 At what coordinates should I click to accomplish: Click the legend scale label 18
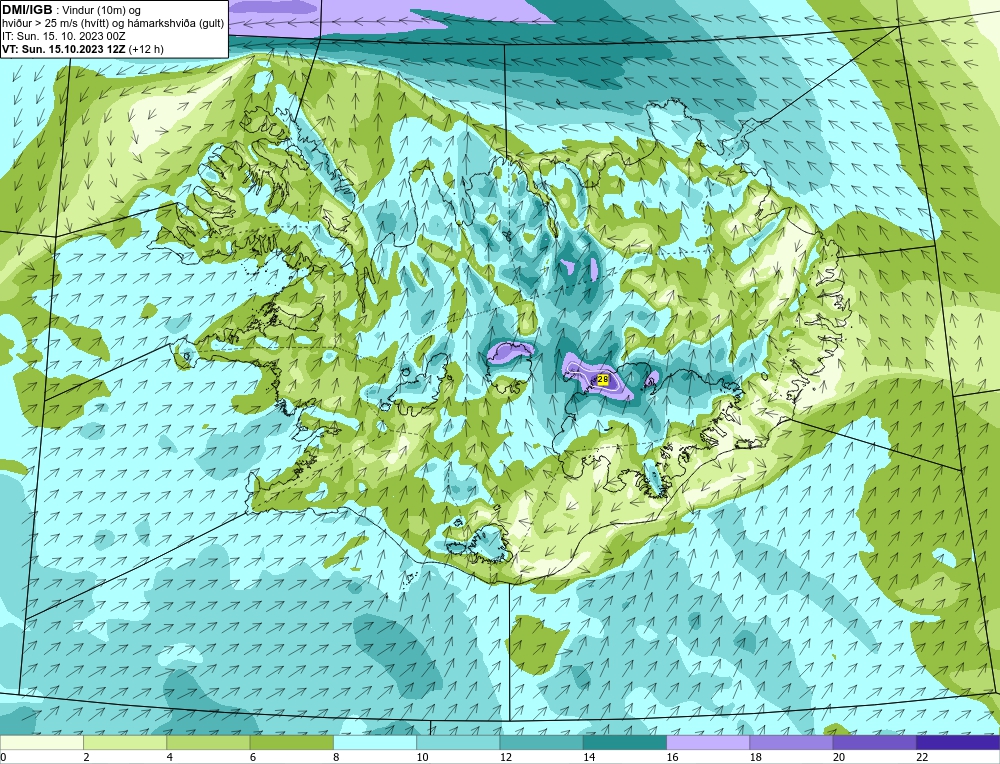point(755,757)
